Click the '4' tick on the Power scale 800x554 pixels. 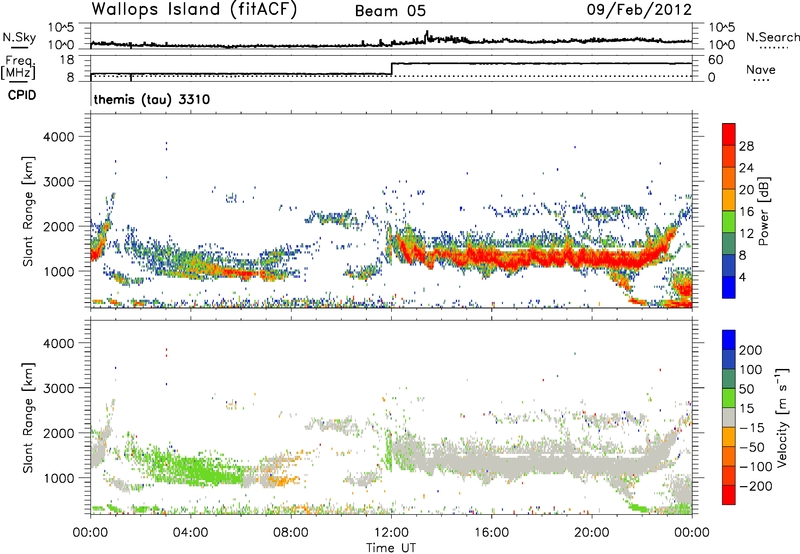(x=742, y=277)
